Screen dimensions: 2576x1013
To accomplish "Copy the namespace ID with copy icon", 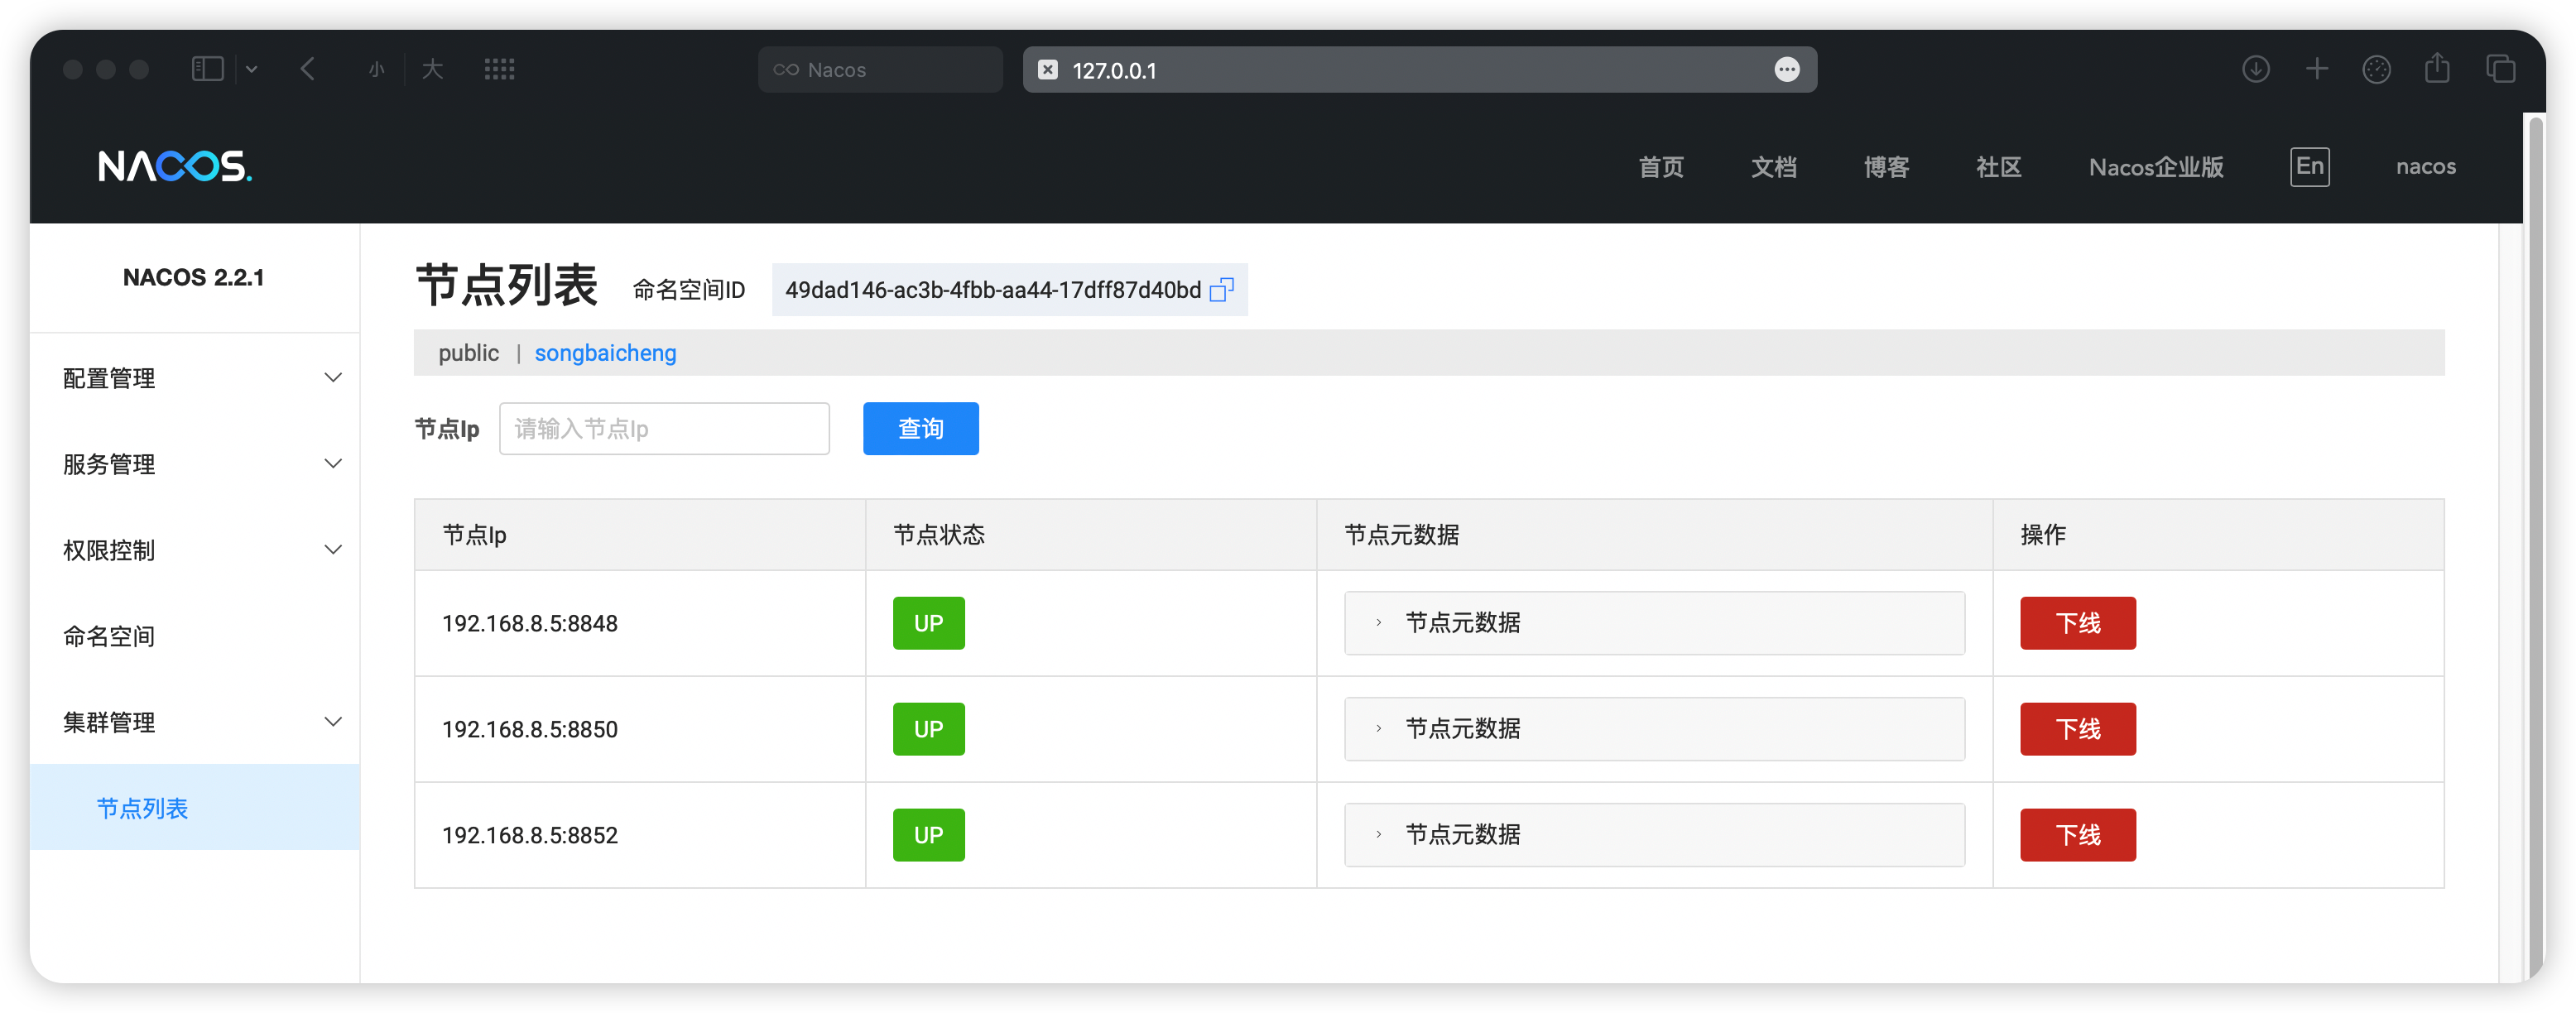I will [x=1221, y=289].
